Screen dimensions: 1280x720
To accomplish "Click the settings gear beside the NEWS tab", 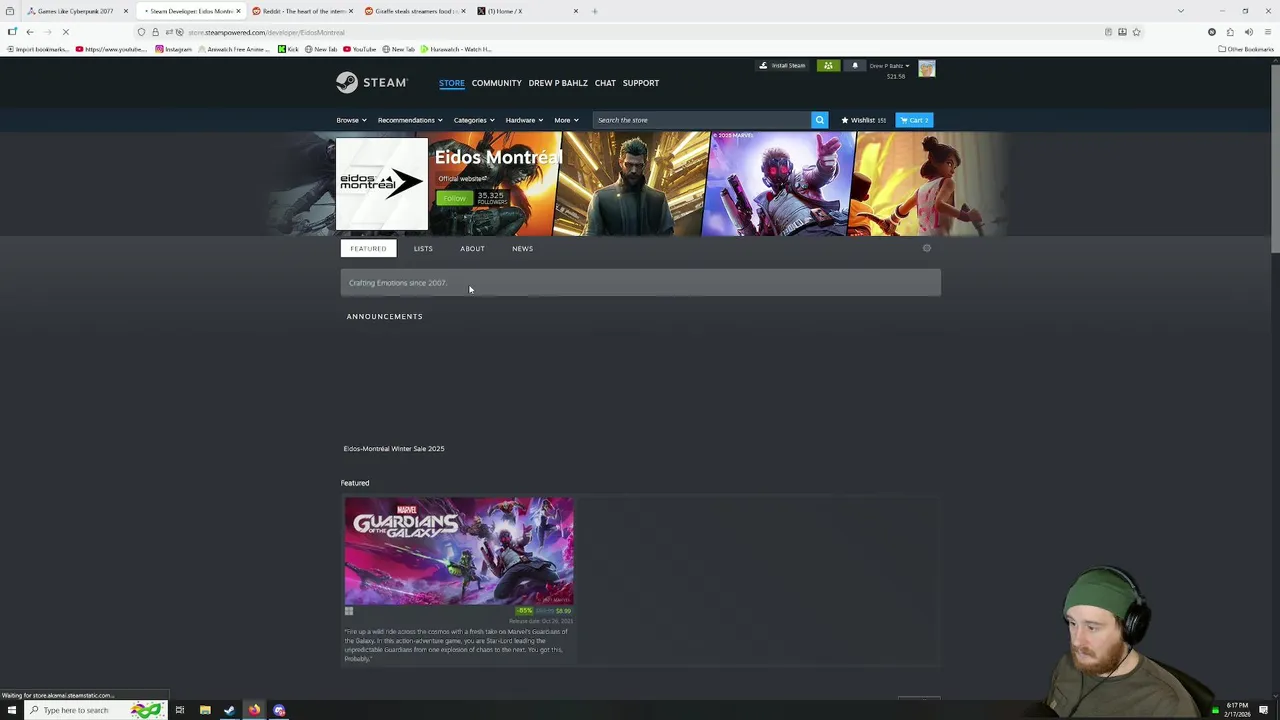I will (x=927, y=248).
